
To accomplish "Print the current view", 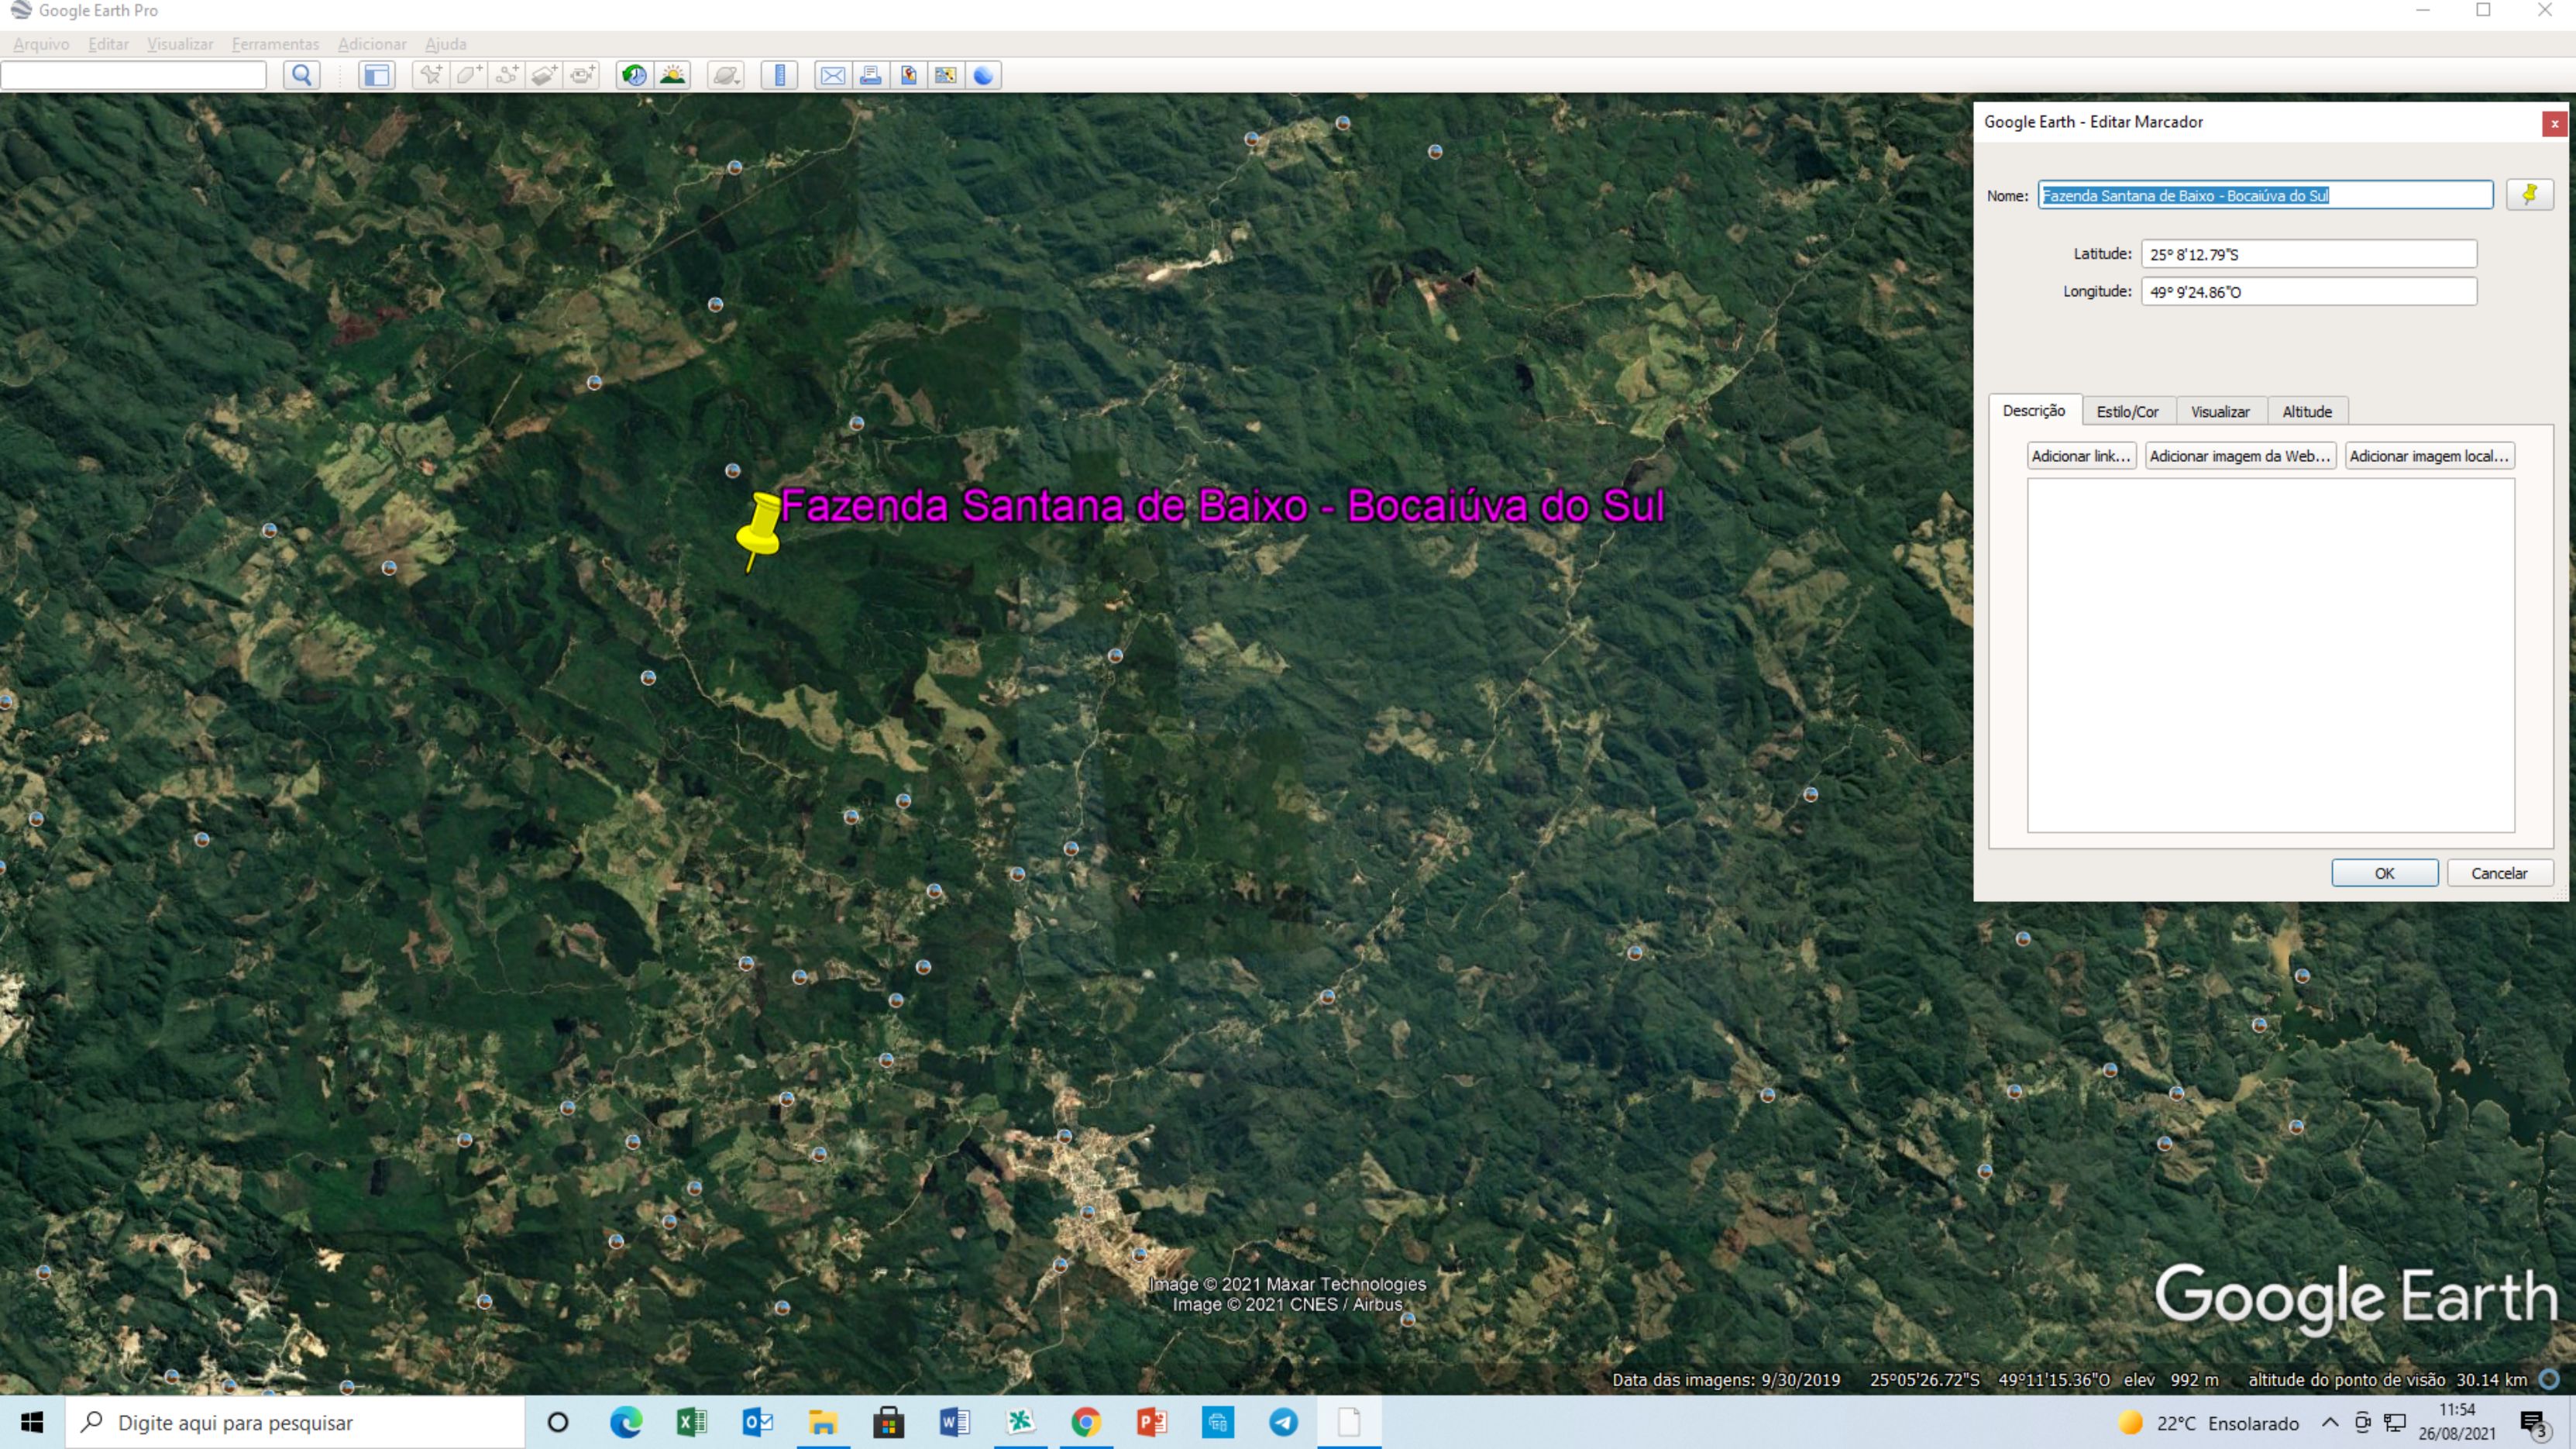I will coord(870,75).
